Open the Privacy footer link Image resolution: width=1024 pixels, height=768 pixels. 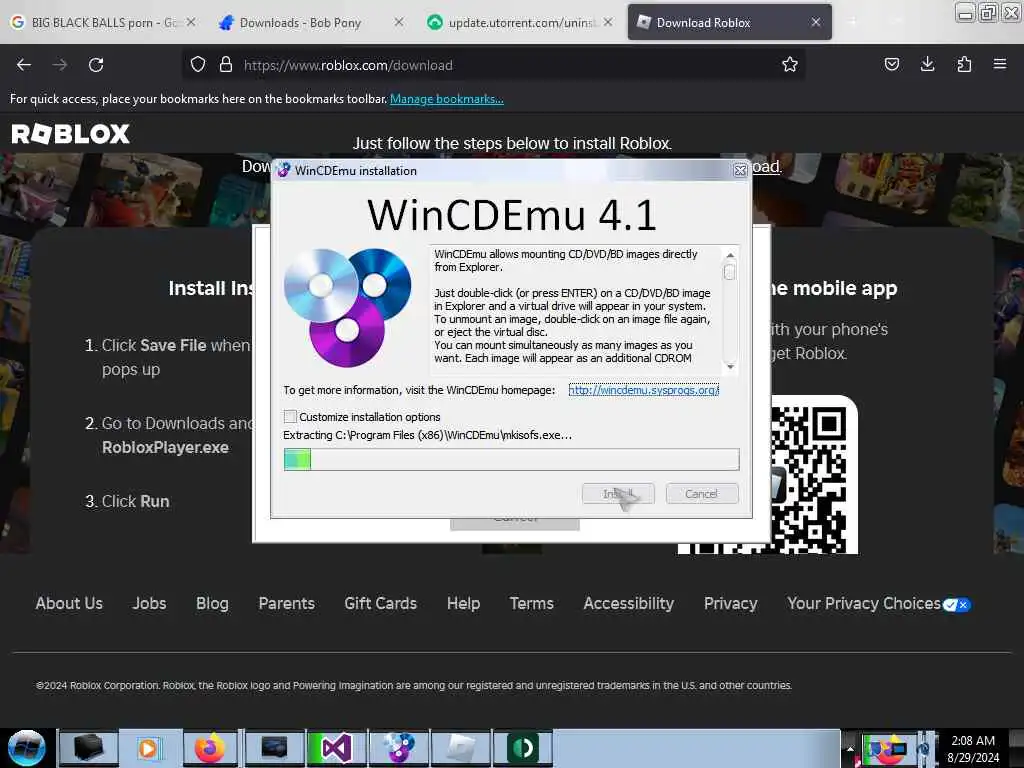pyautogui.click(x=730, y=603)
